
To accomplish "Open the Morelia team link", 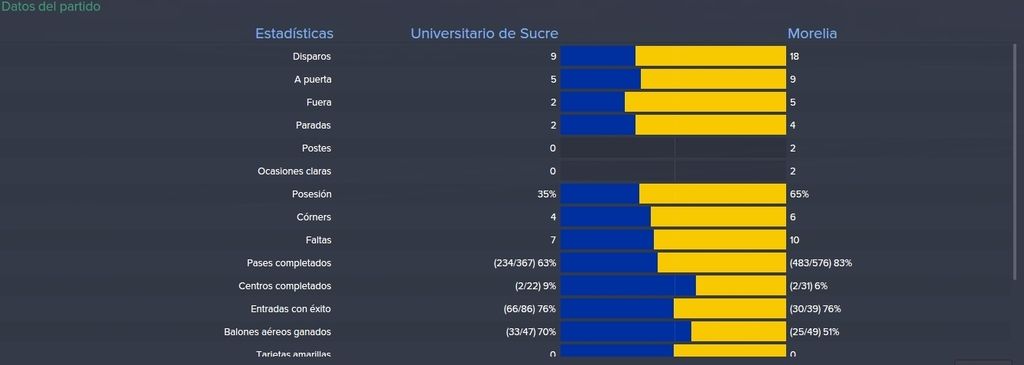I will pyautogui.click(x=812, y=33).
